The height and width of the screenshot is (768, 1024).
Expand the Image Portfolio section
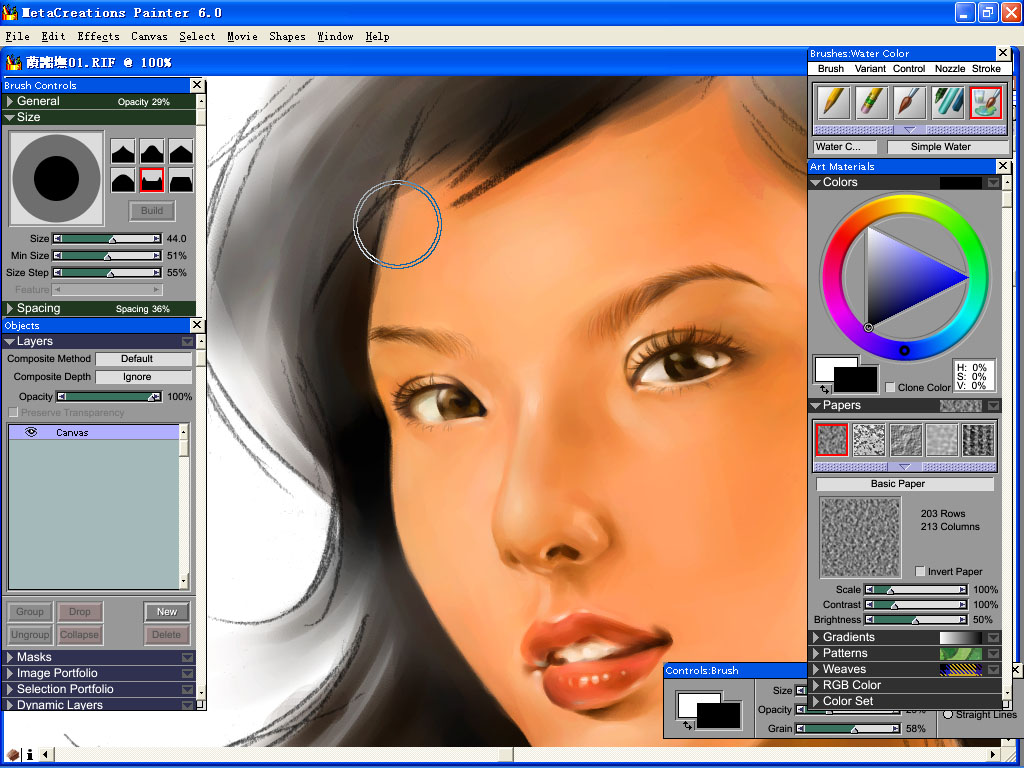coord(10,673)
